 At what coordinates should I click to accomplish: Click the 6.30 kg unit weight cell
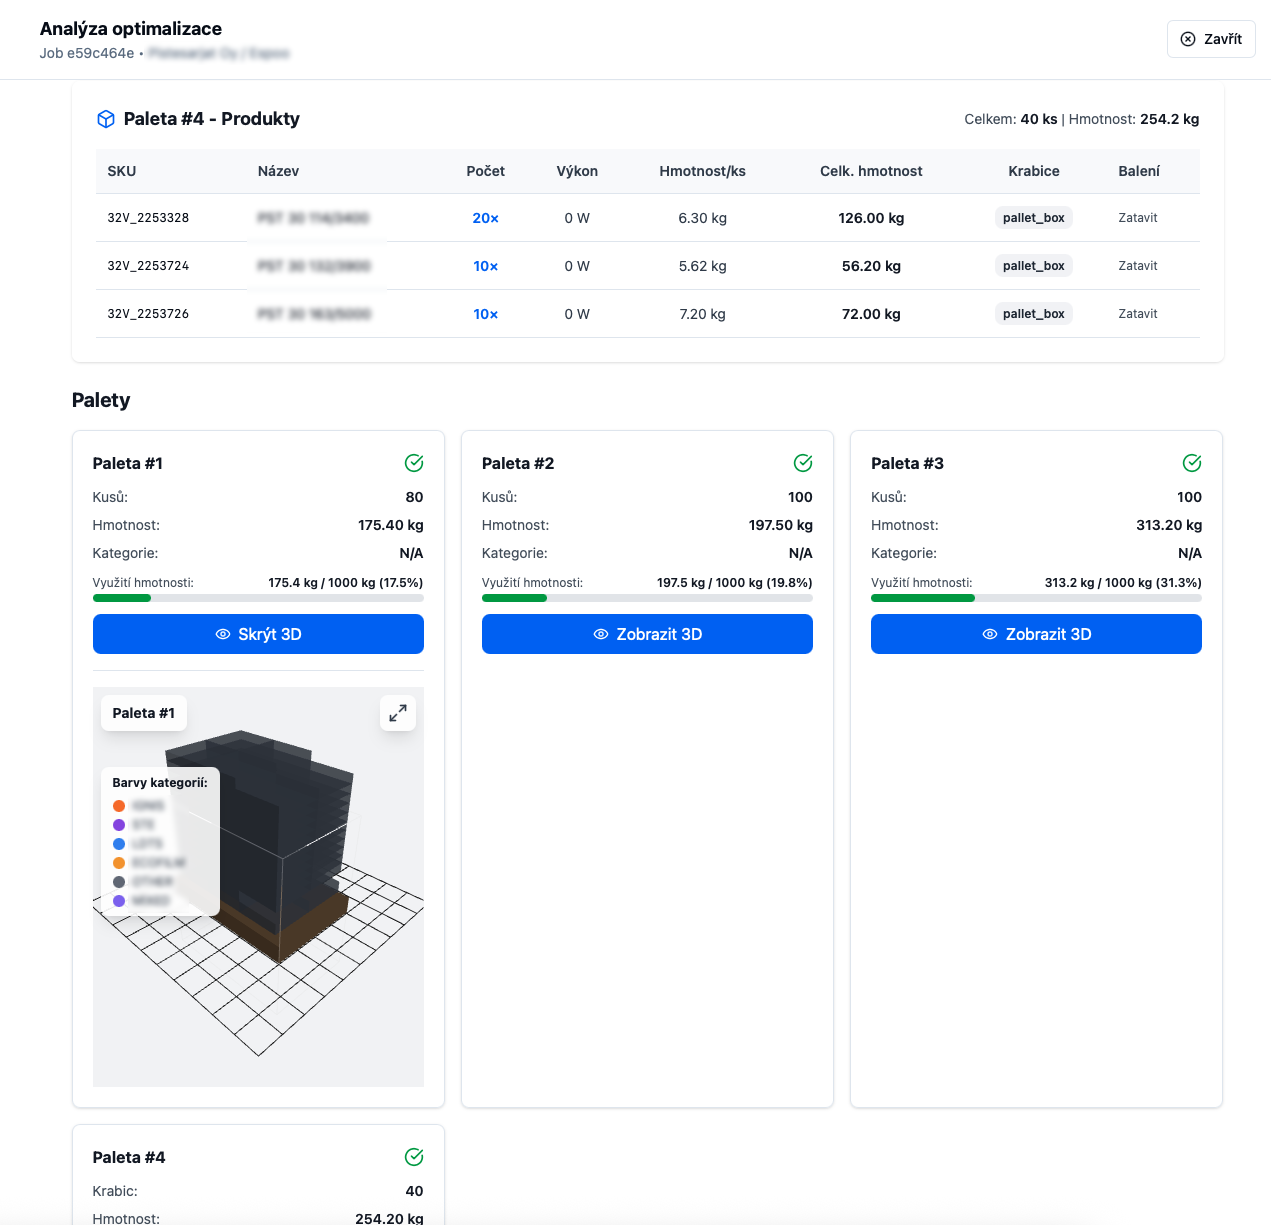pos(702,218)
